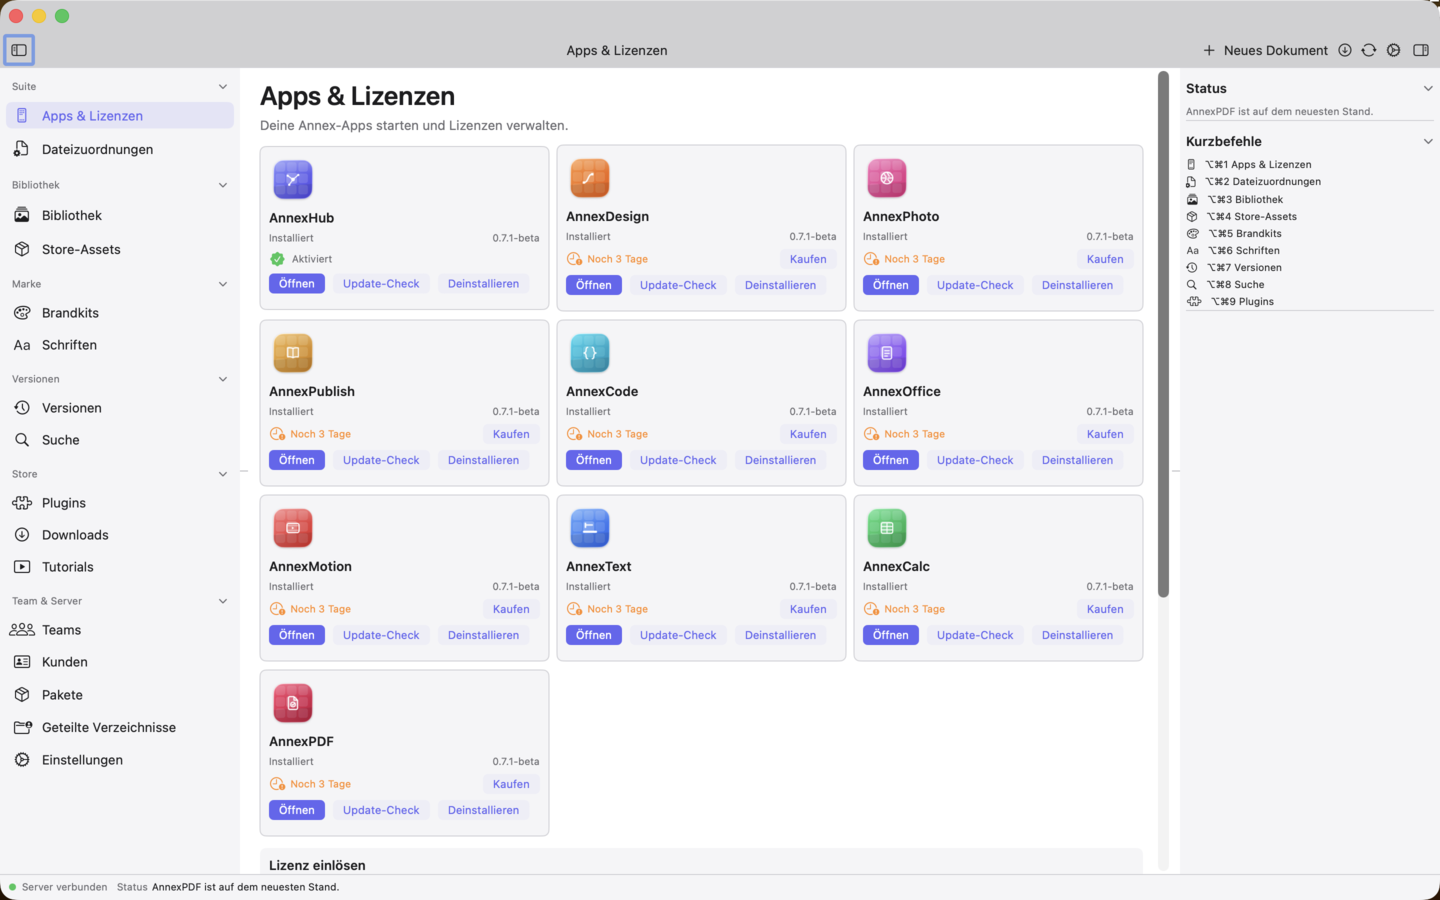Image resolution: width=1440 pixels, height=900 pixels.
Task: Click the main content vertical scrollbar
Action: (1163, 334)
